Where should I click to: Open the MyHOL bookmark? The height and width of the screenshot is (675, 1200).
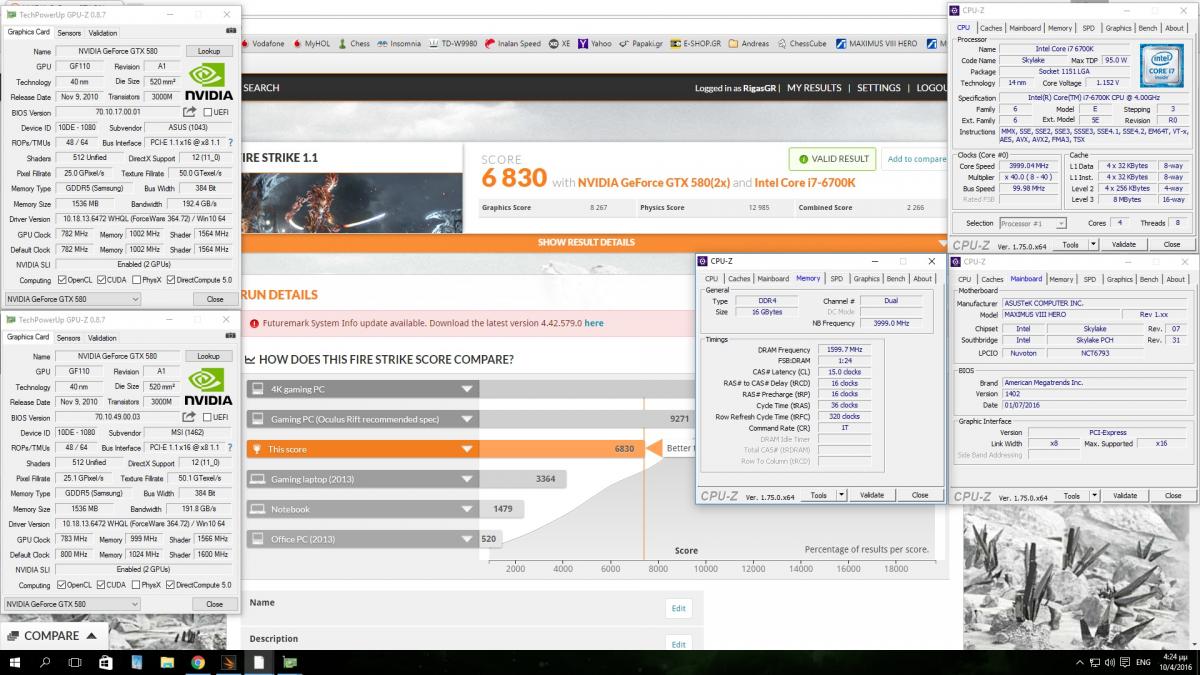tap(311, 44)
